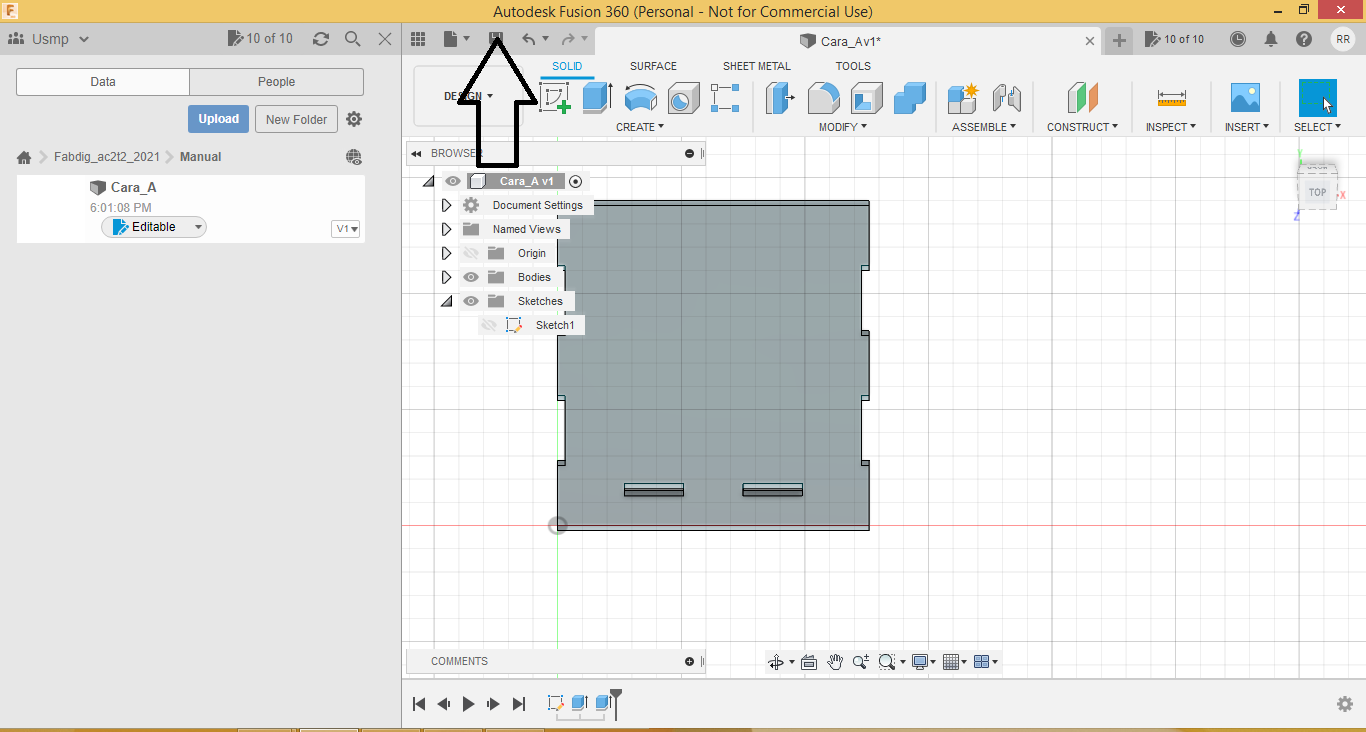Screen dimensions: 1366x732
Task: Click the Measure icon under Inspect
Action: (x=1171, y=98)
